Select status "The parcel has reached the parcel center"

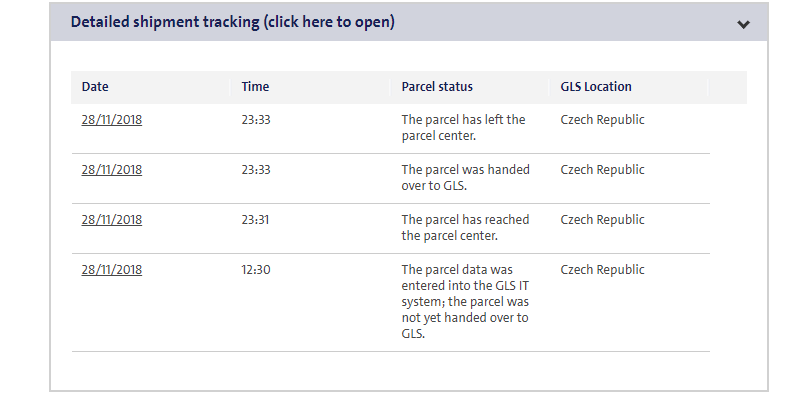pos(465,227)
